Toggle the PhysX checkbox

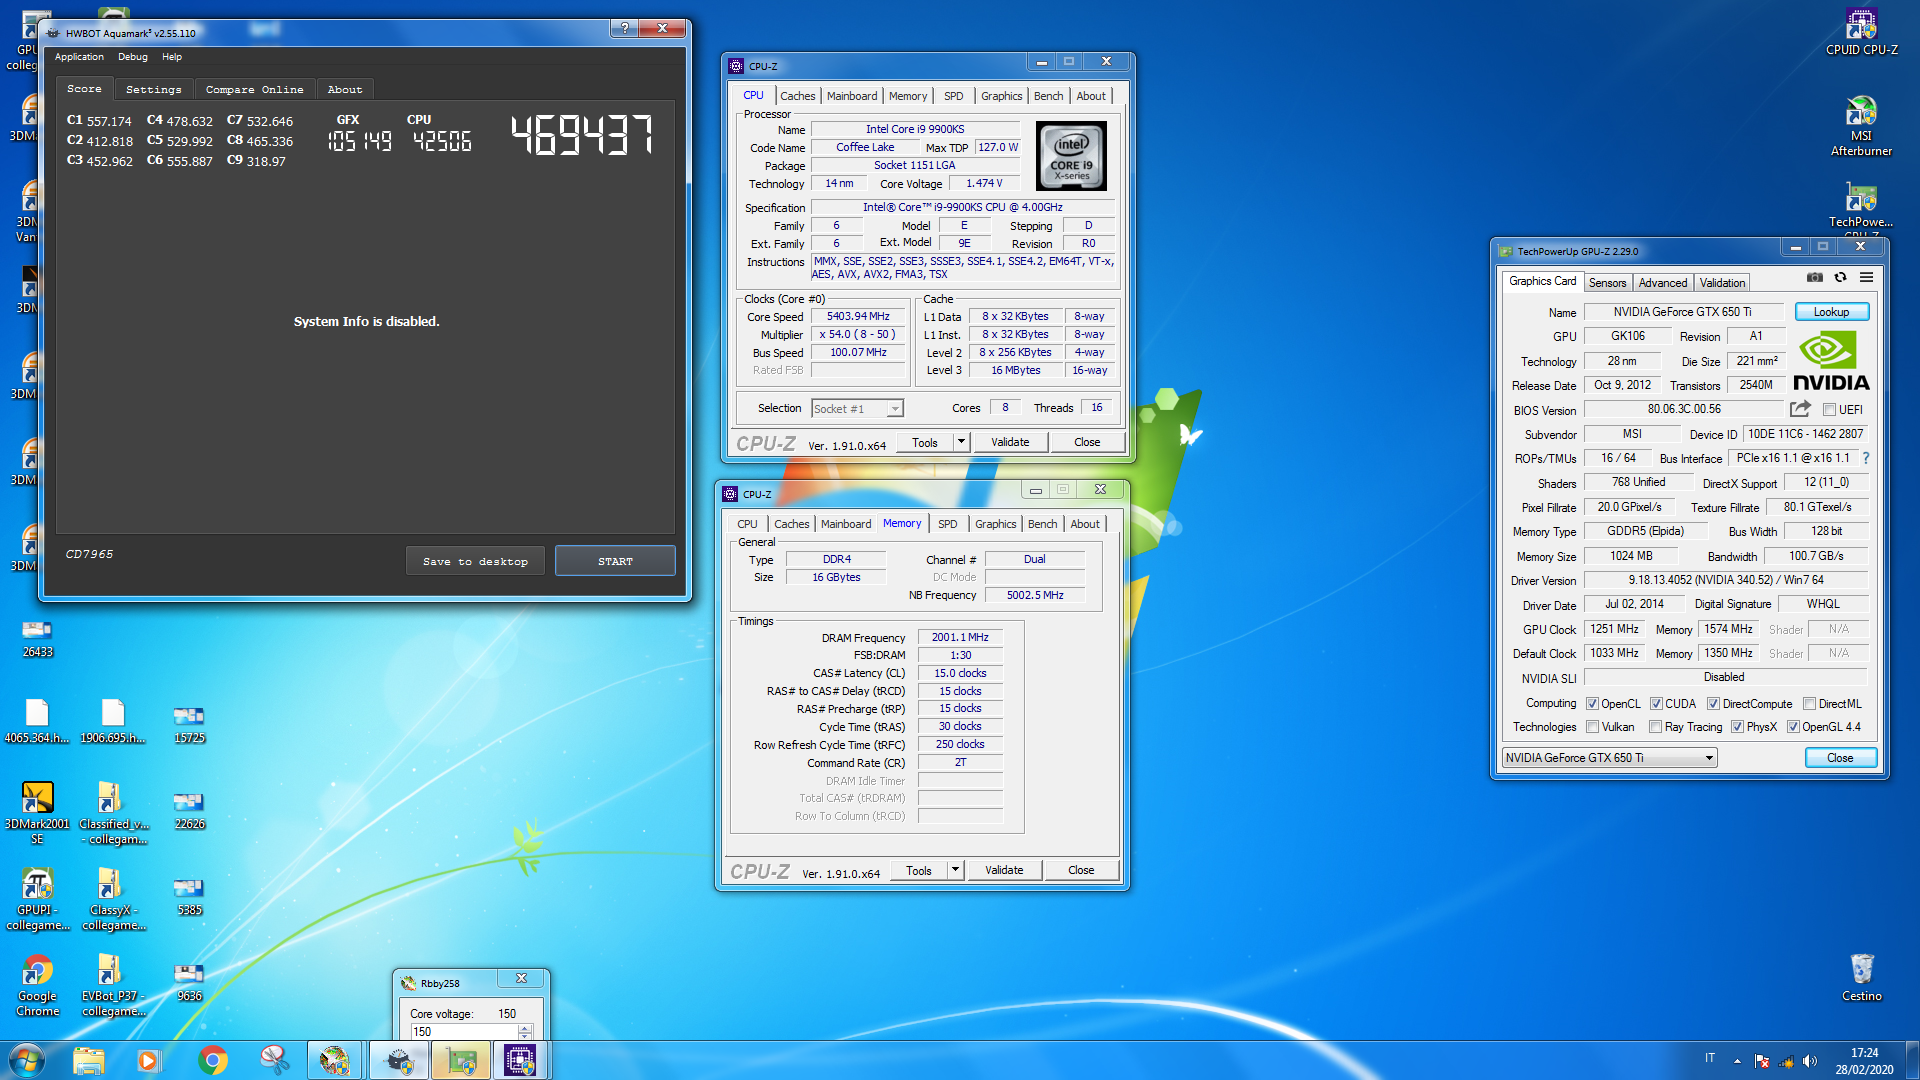[x=1737, y=727]
